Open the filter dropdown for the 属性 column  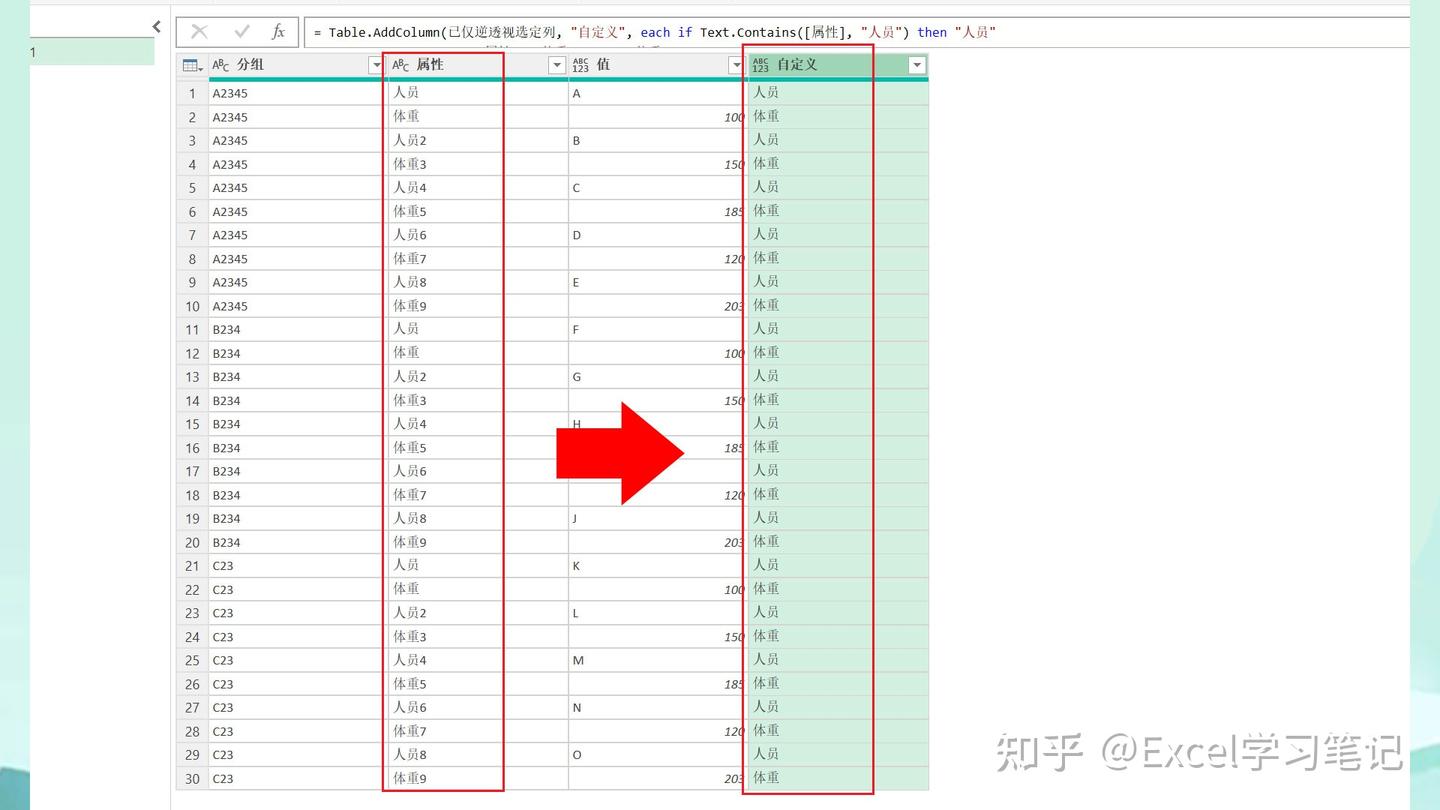(557, 65)
